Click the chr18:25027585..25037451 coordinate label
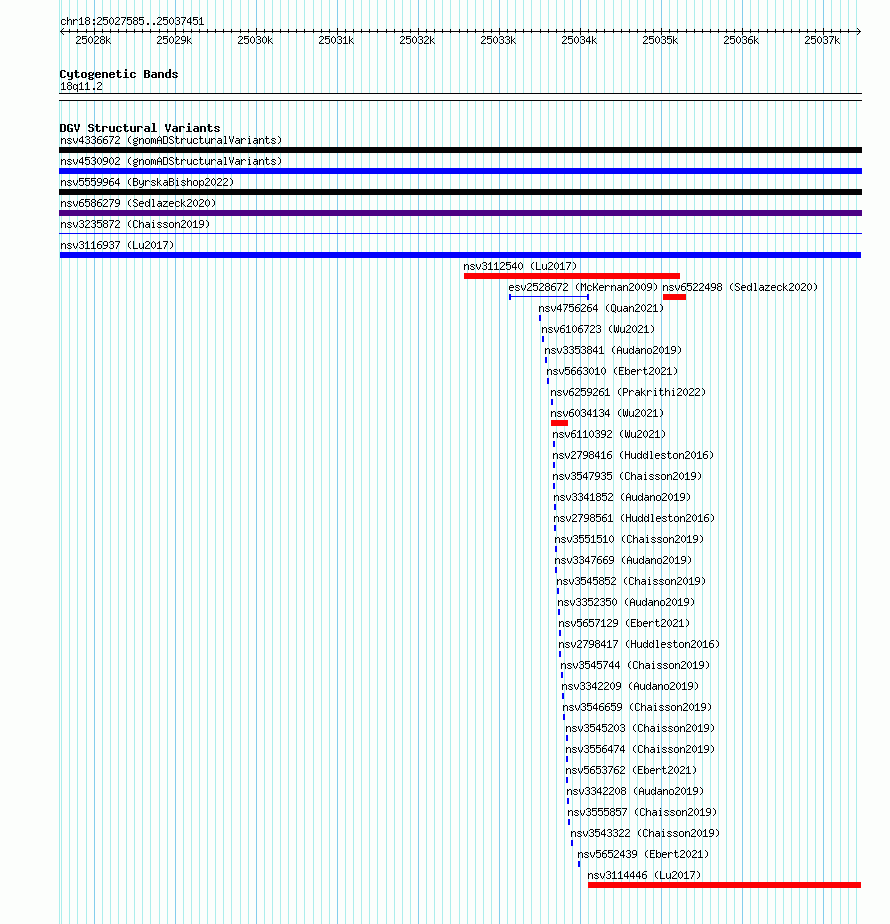Screen dimensions: 890x924 coord(132,21)
